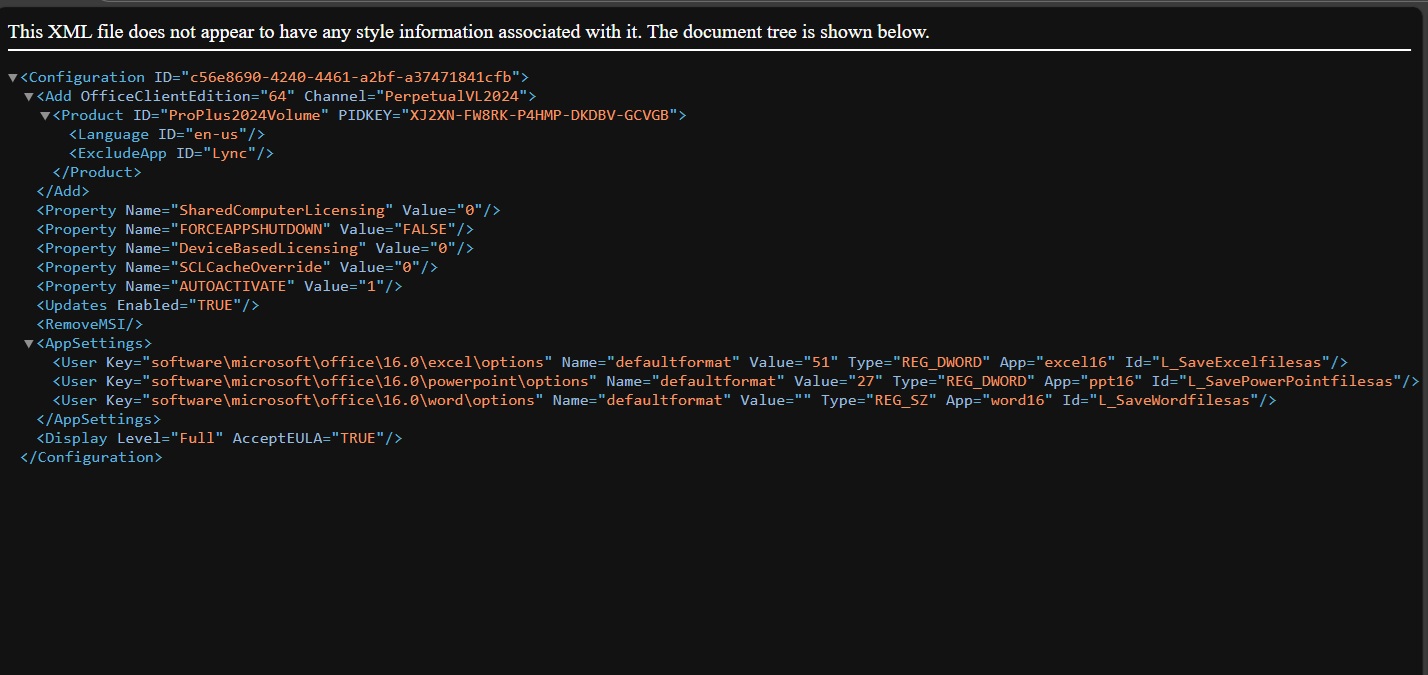This screenshot has height=675, width=1428.
Task: Select the AUTOACTIVATE property line
Action: pyautogui.click(x=219, y=286)
